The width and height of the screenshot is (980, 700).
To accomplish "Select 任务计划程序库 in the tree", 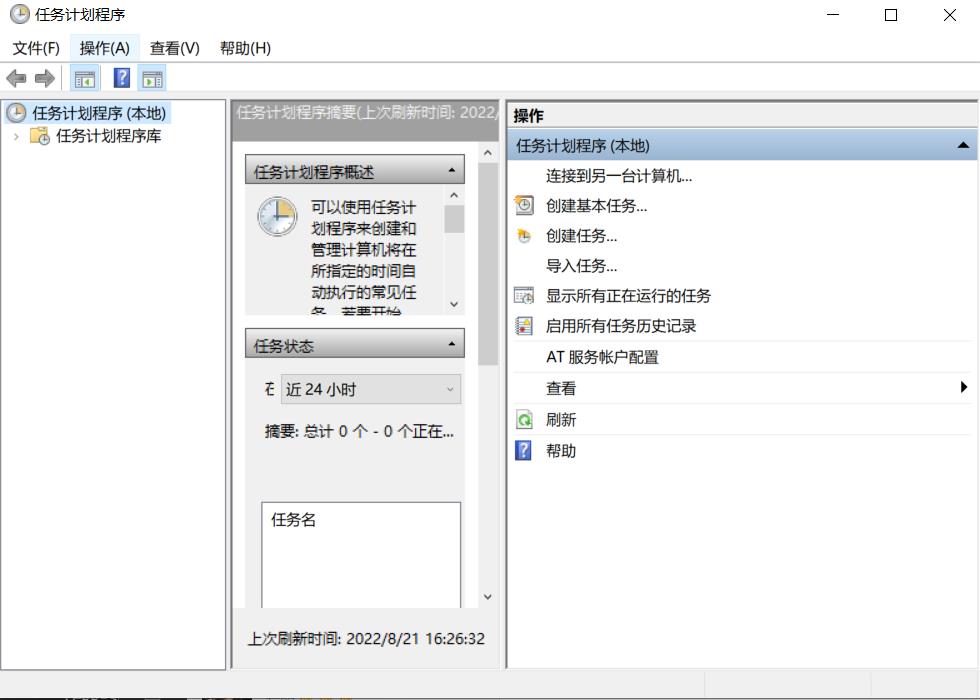I will coord(108,136).
